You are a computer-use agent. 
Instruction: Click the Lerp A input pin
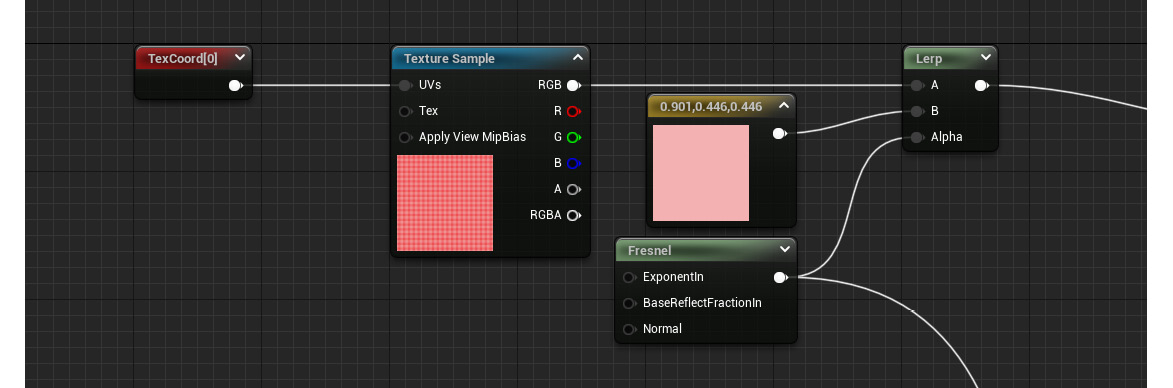click(x=917, y=85)
